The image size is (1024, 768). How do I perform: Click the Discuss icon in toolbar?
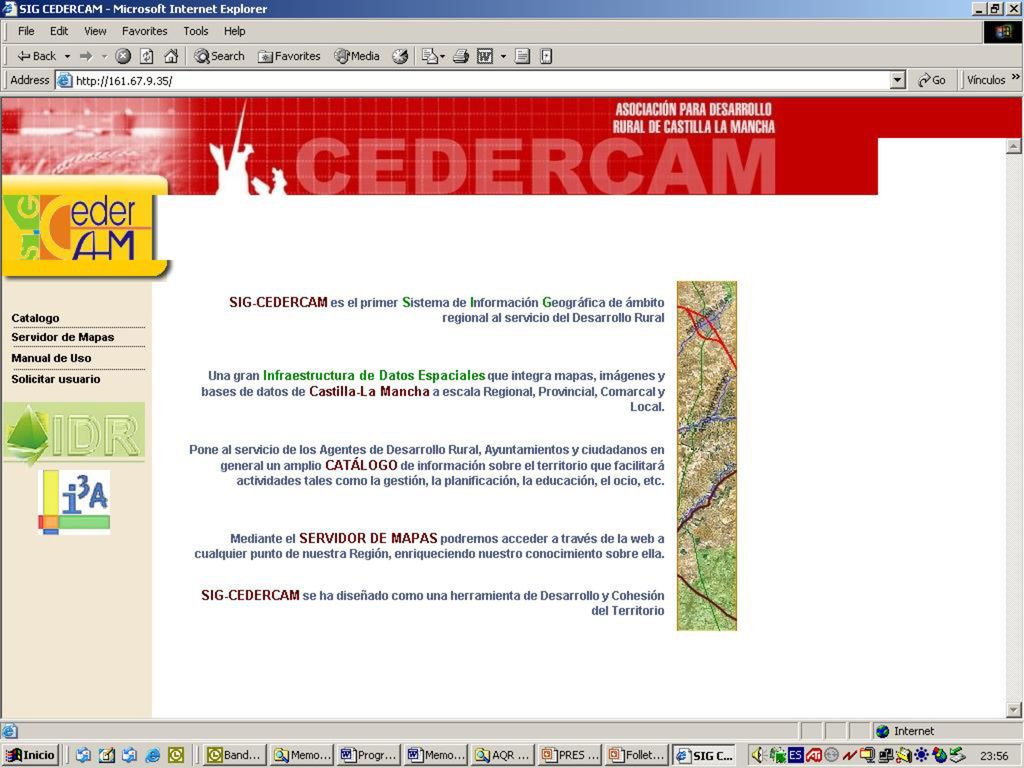pyautogui.click(x=522, y=56)
